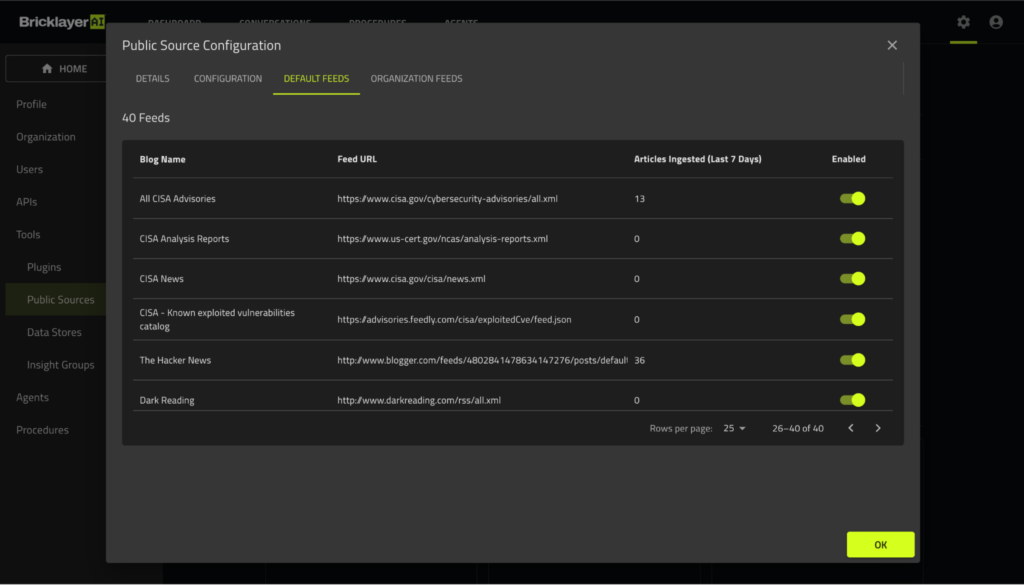
Task: Click the All CISA Advisories feed URL
Action: click(x=447, y=199)
